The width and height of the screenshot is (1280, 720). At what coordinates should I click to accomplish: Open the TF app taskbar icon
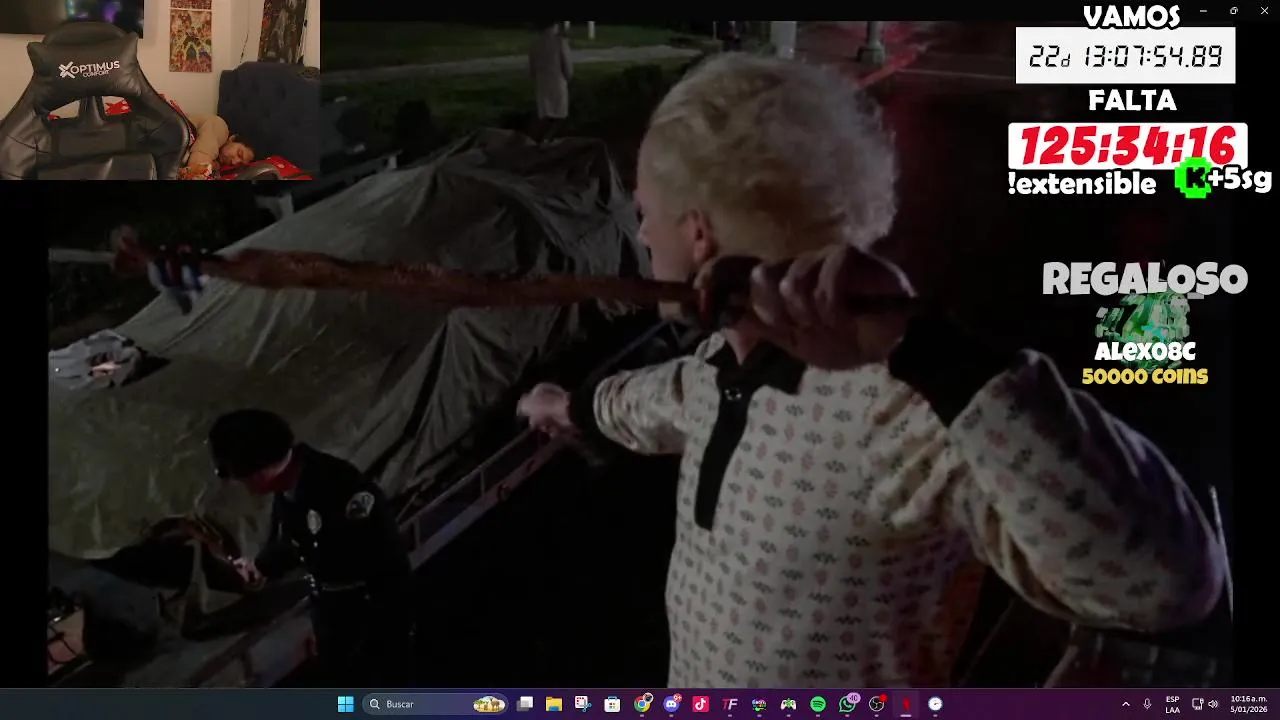pyautogui.click(x=730, y=704)
